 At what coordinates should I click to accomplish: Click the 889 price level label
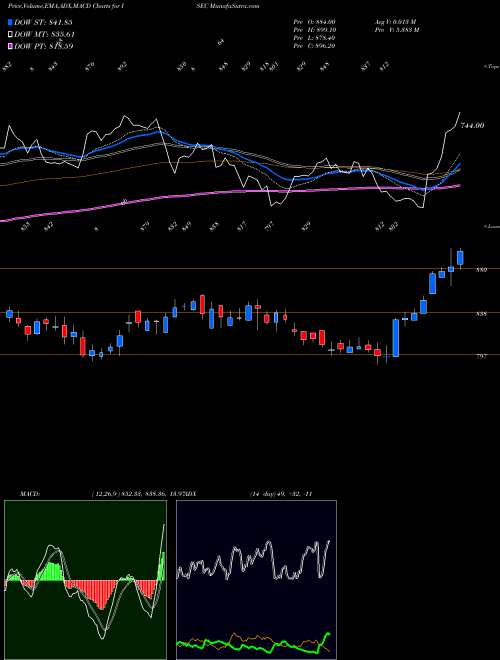click(x=481, y=270)
